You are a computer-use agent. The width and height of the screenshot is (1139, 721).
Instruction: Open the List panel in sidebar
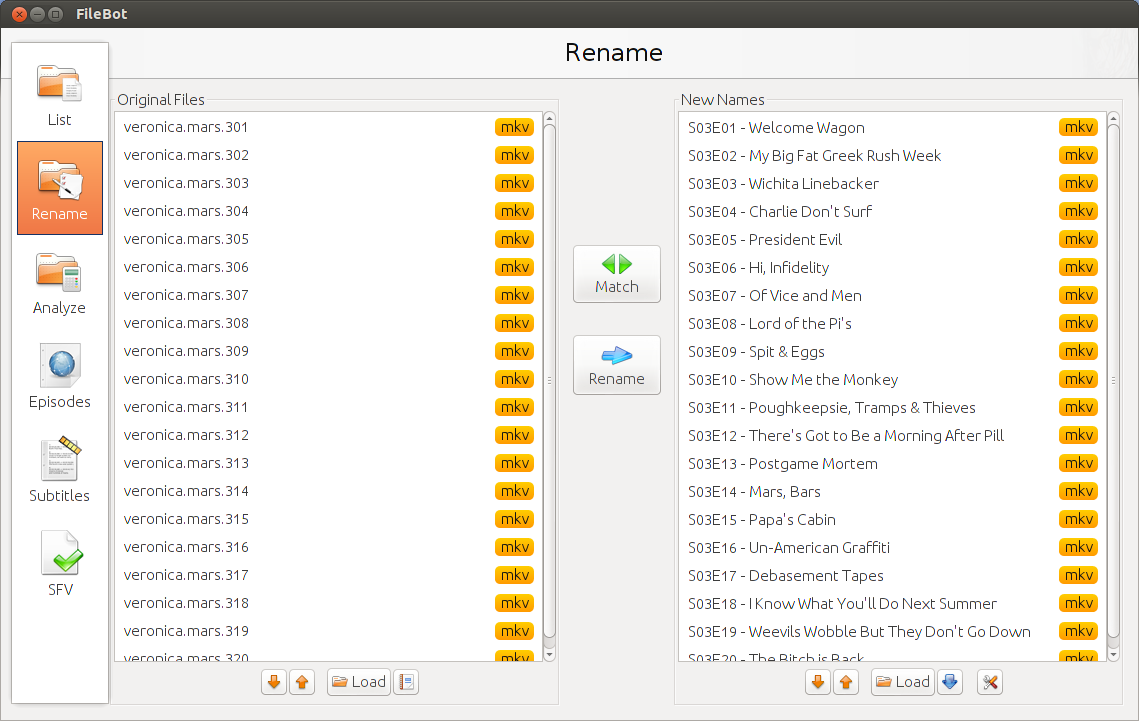[x=60, y=94]
